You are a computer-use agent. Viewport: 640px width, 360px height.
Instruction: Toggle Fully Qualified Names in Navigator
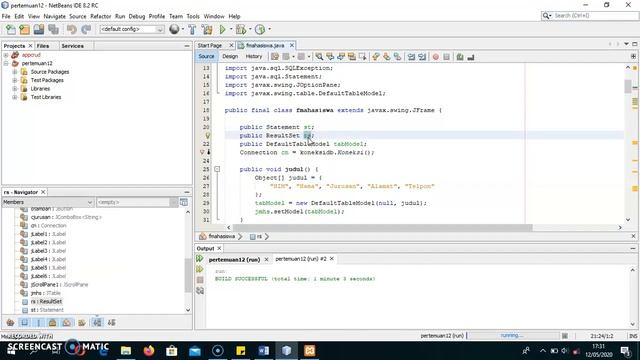tap(82, 322)
